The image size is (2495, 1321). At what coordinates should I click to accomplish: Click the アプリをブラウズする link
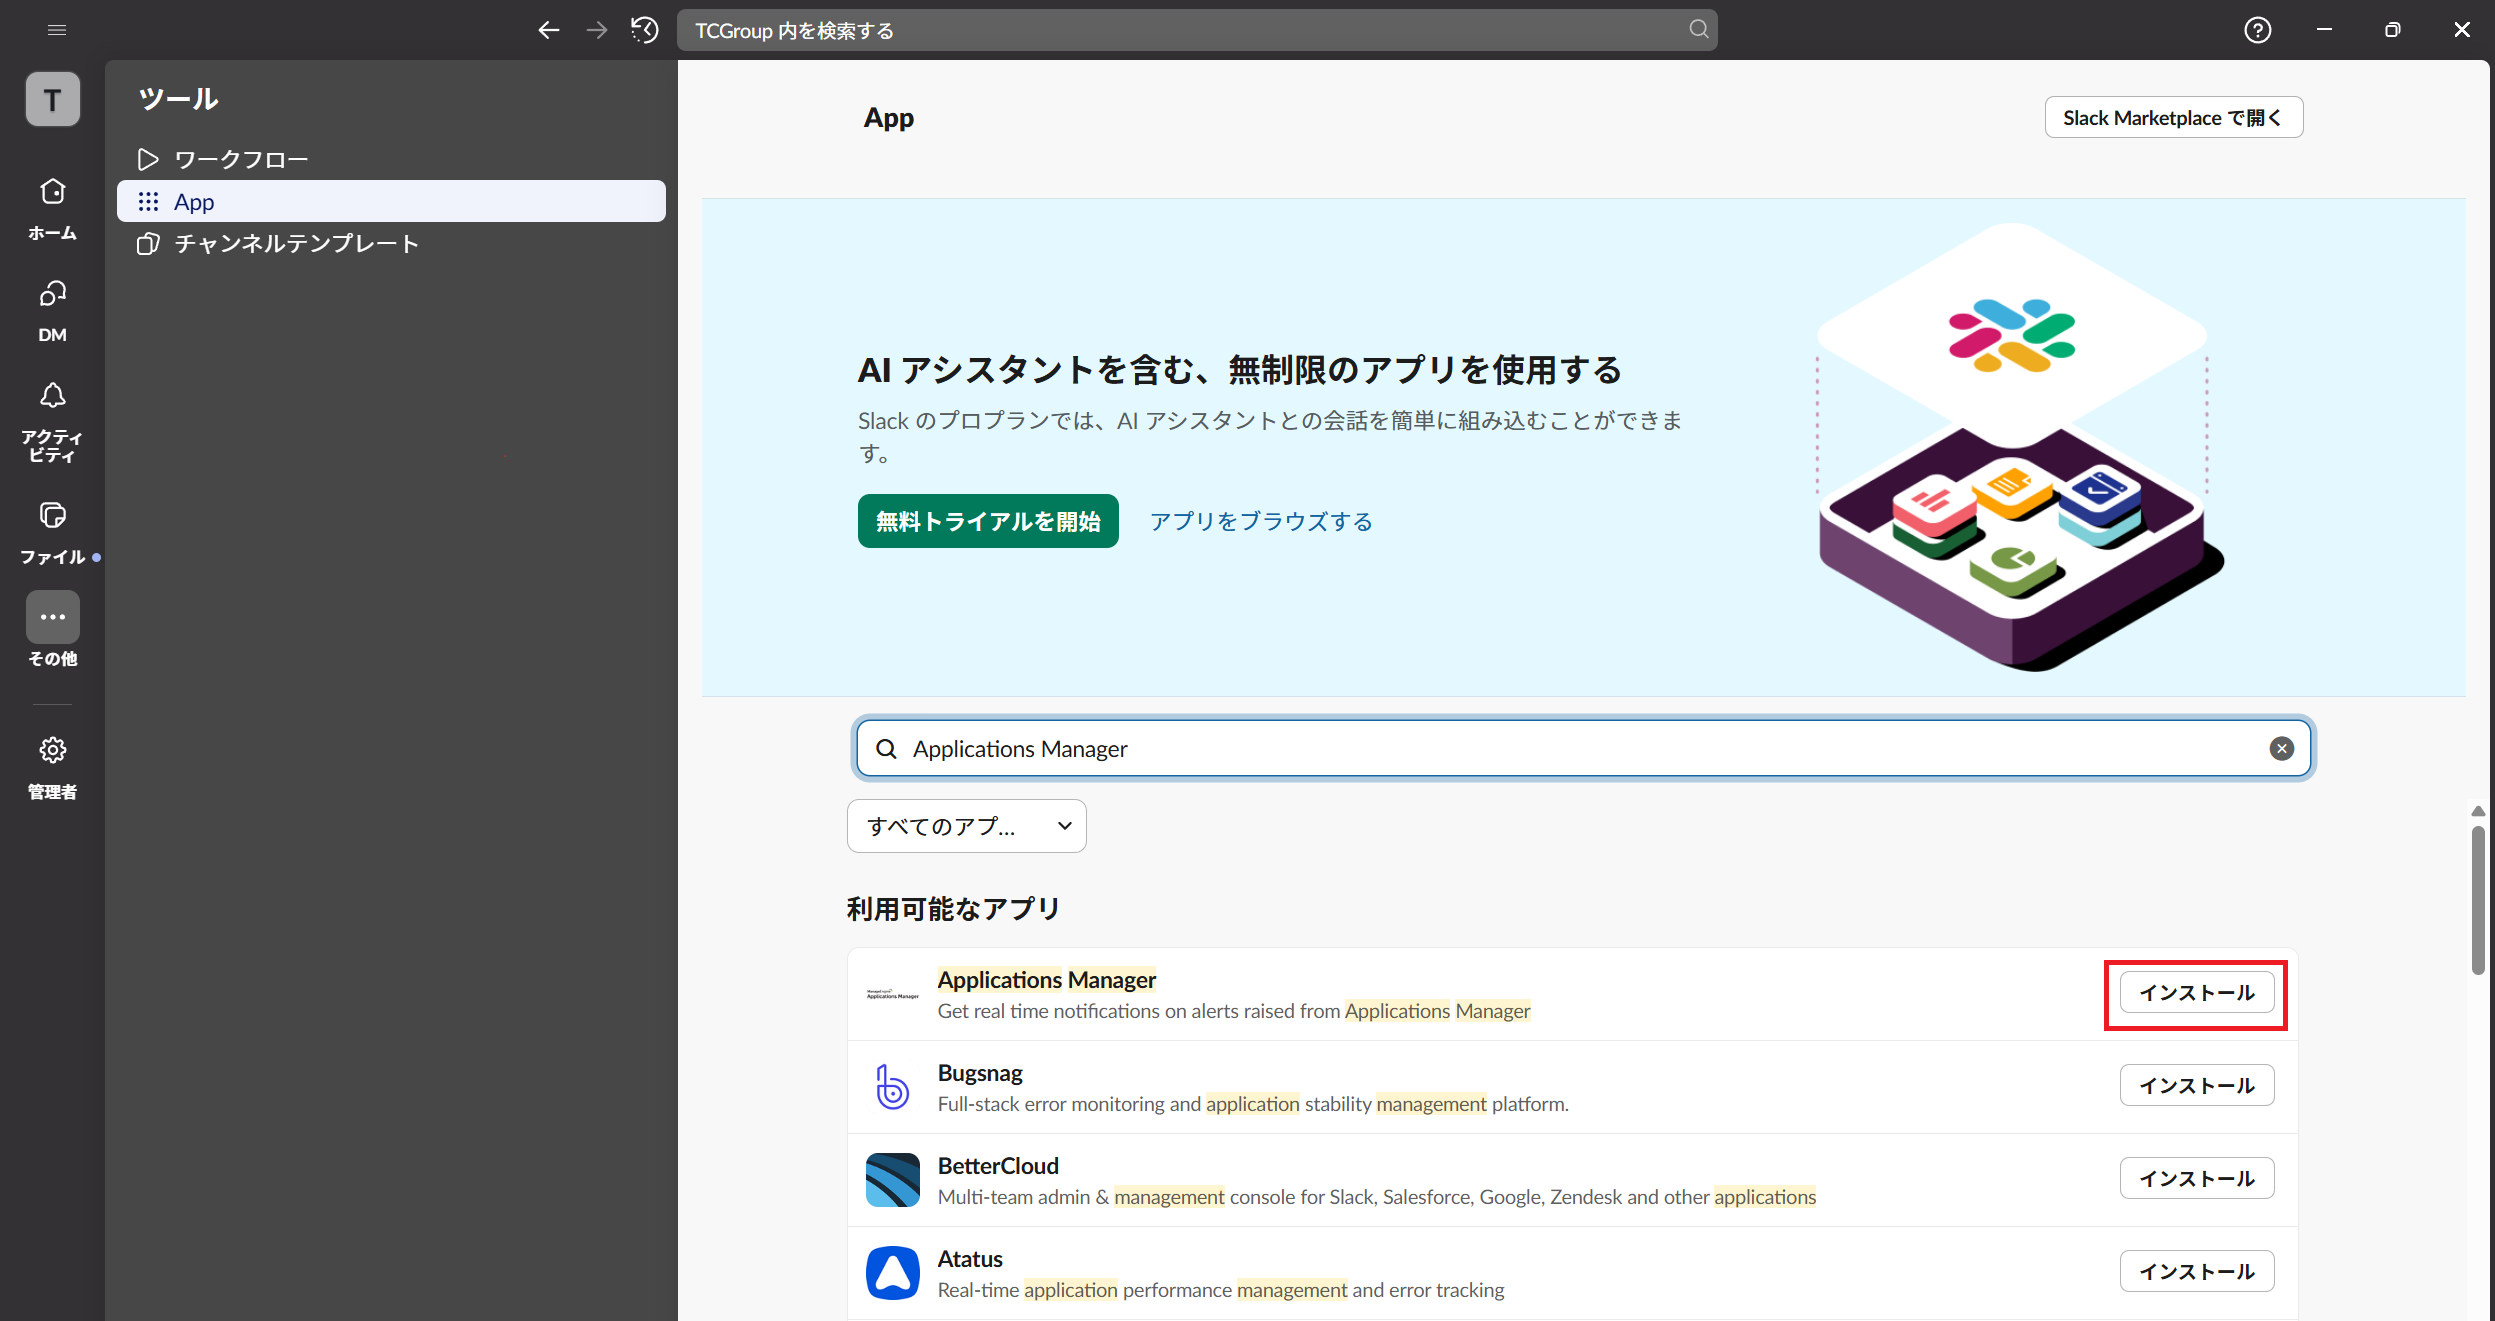click(x=1260, y=521)
